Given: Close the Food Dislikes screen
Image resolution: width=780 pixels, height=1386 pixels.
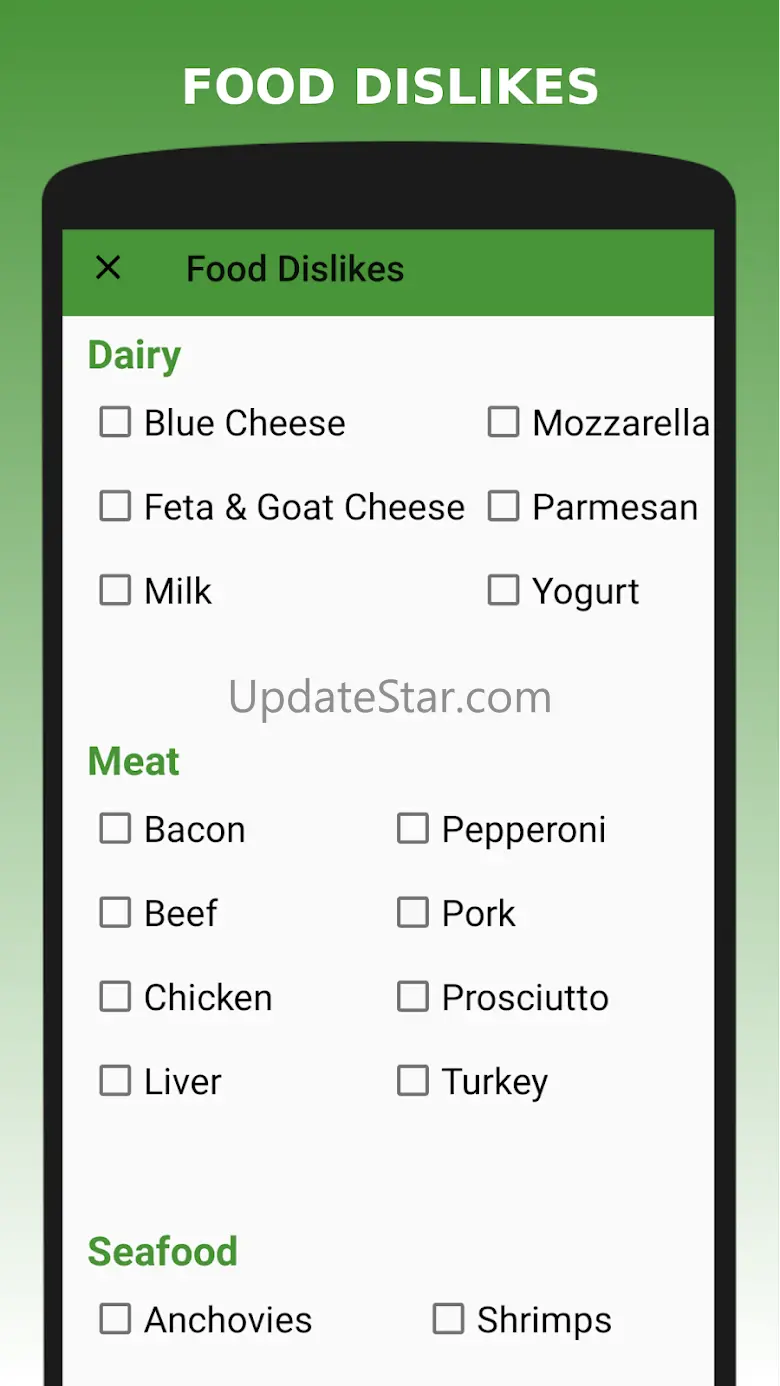Looking at the screenshot, I should (x=108, y=268).
